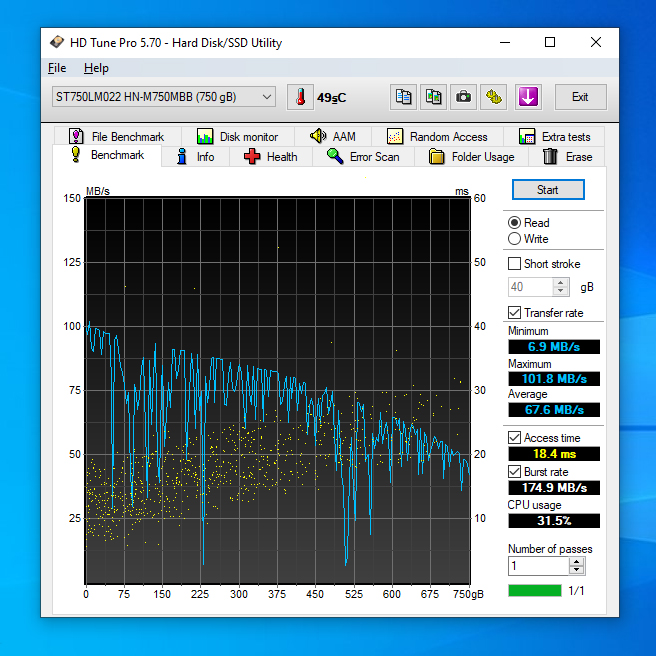Close the HD Tune Pro window
The image size is (656, 656).
pos(596,42)
